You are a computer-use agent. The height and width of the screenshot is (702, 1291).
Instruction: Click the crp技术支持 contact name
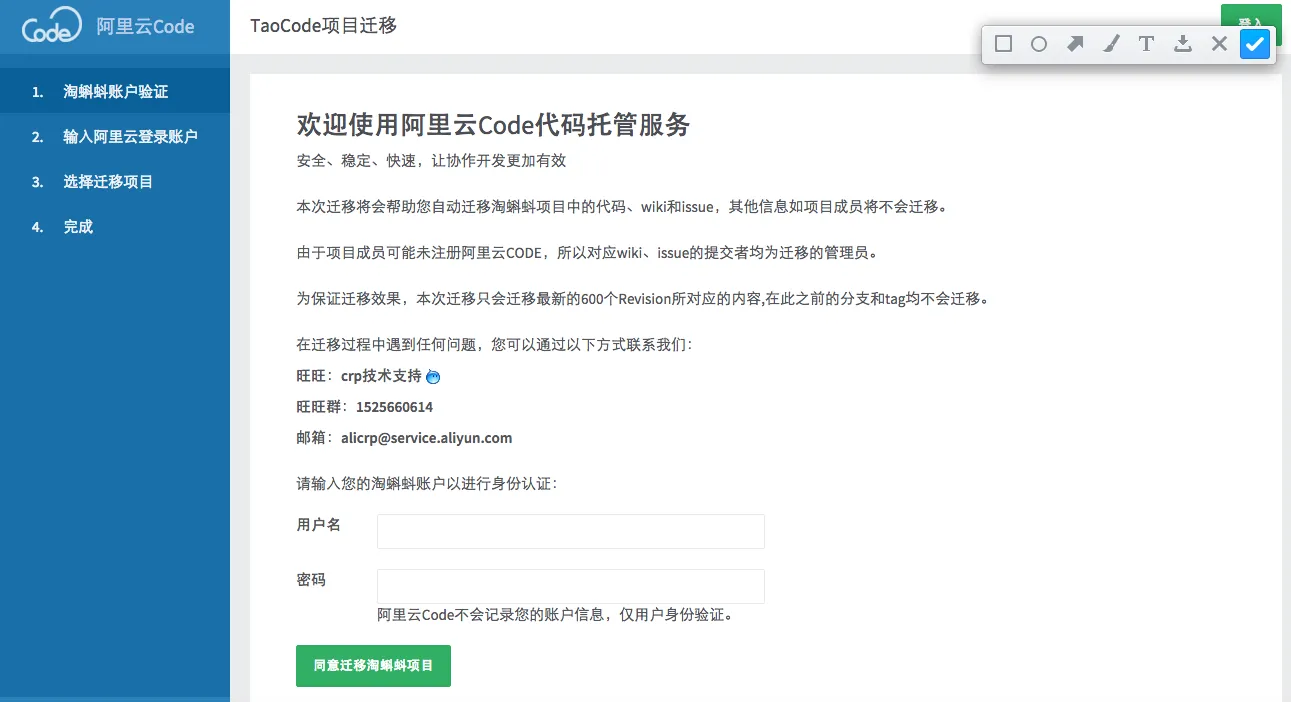tap(381, 377)
